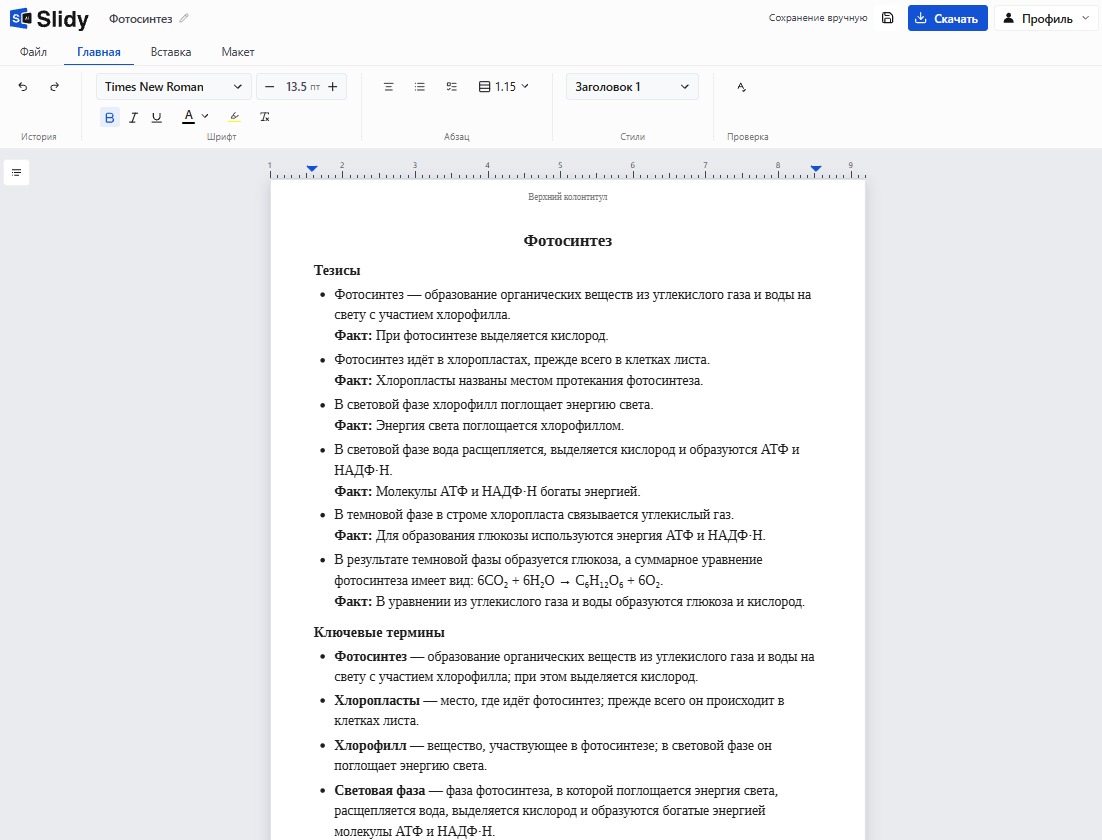The height and width of the screenshot is (840, 1102).
Task: Open the text alignment options
Action: [388, 86]
